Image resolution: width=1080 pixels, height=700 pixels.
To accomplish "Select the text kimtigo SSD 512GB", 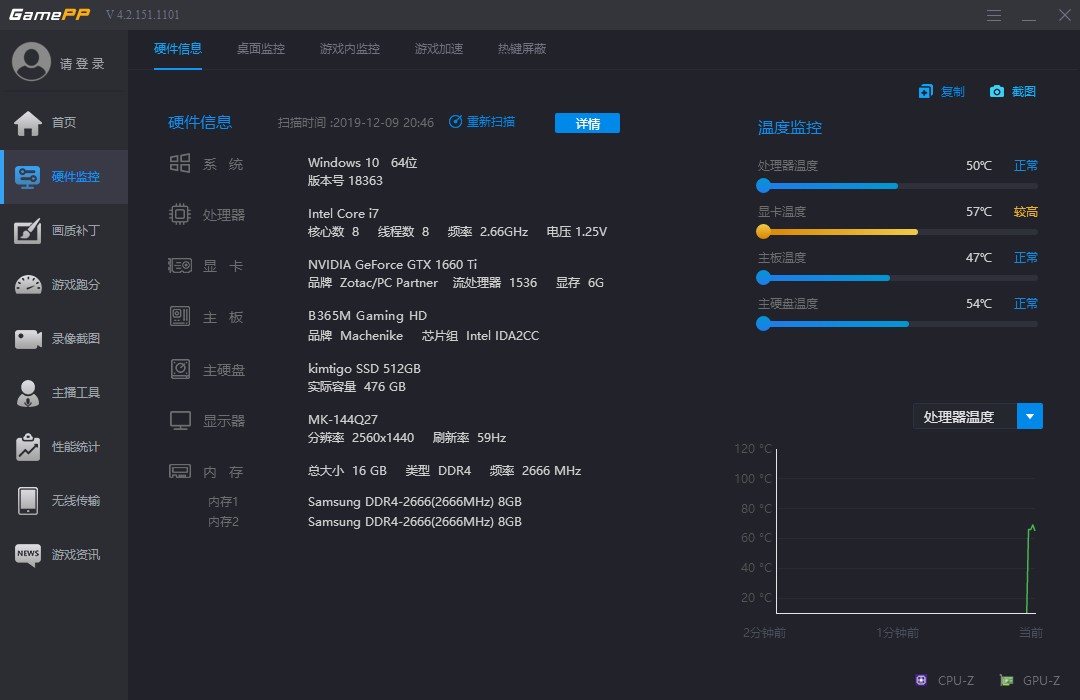I will click(364, 369).
